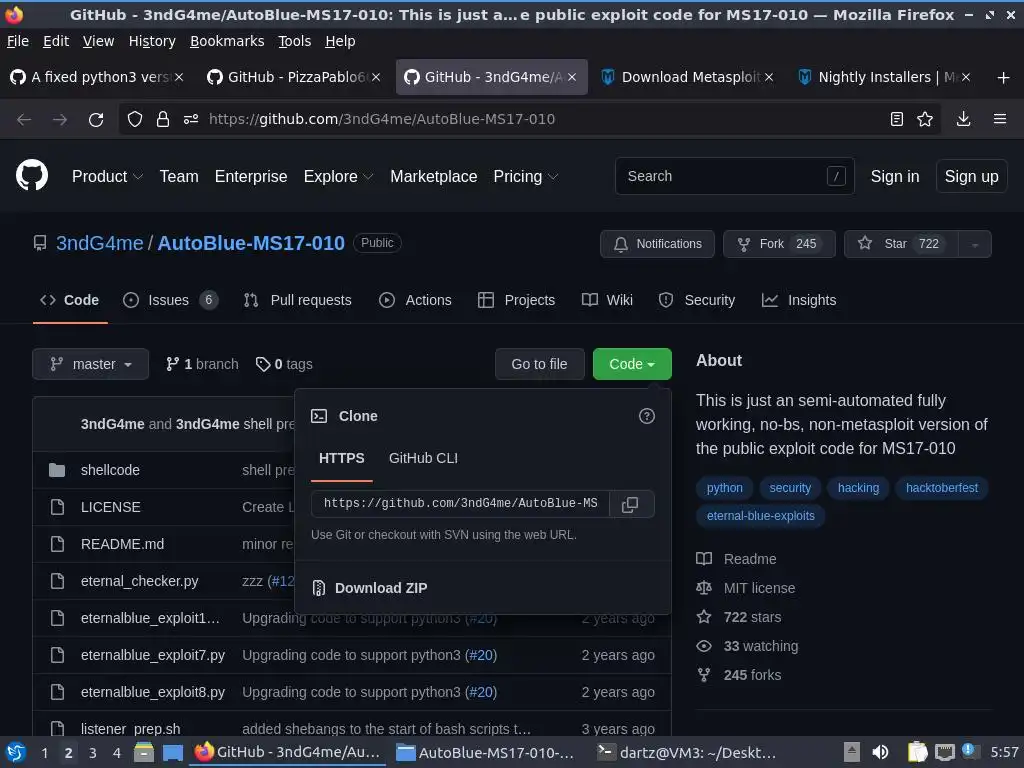Close the Download Metasploit tab

pyautogui.click(x=769, y=77)
